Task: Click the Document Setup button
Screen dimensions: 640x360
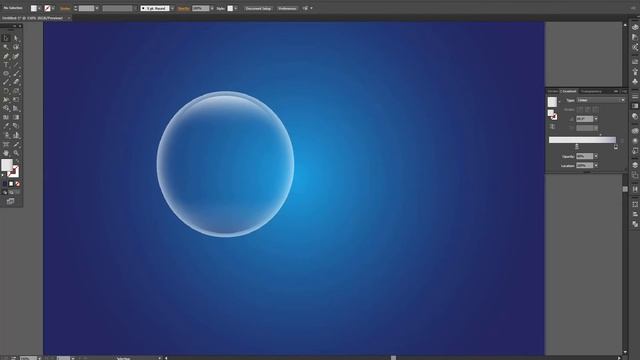Action: pos(258,8)
